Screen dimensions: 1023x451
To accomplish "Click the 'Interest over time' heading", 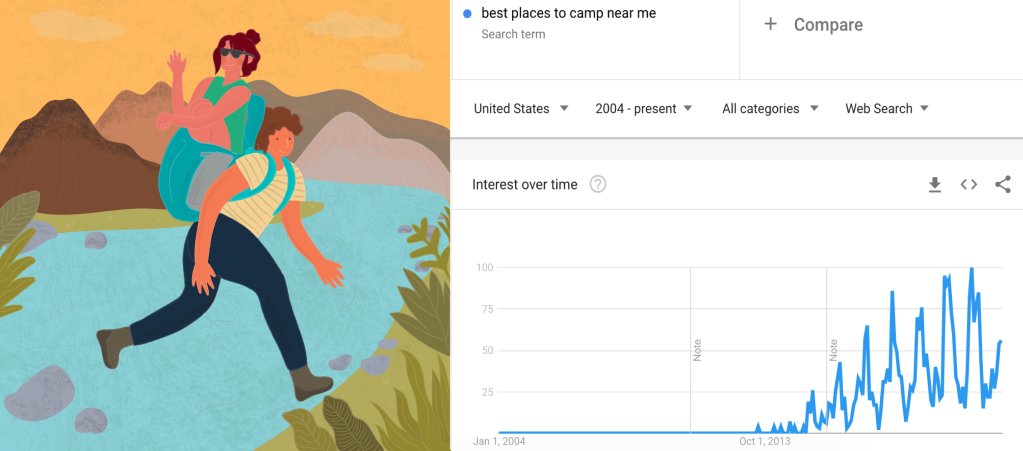I will 524,184.
